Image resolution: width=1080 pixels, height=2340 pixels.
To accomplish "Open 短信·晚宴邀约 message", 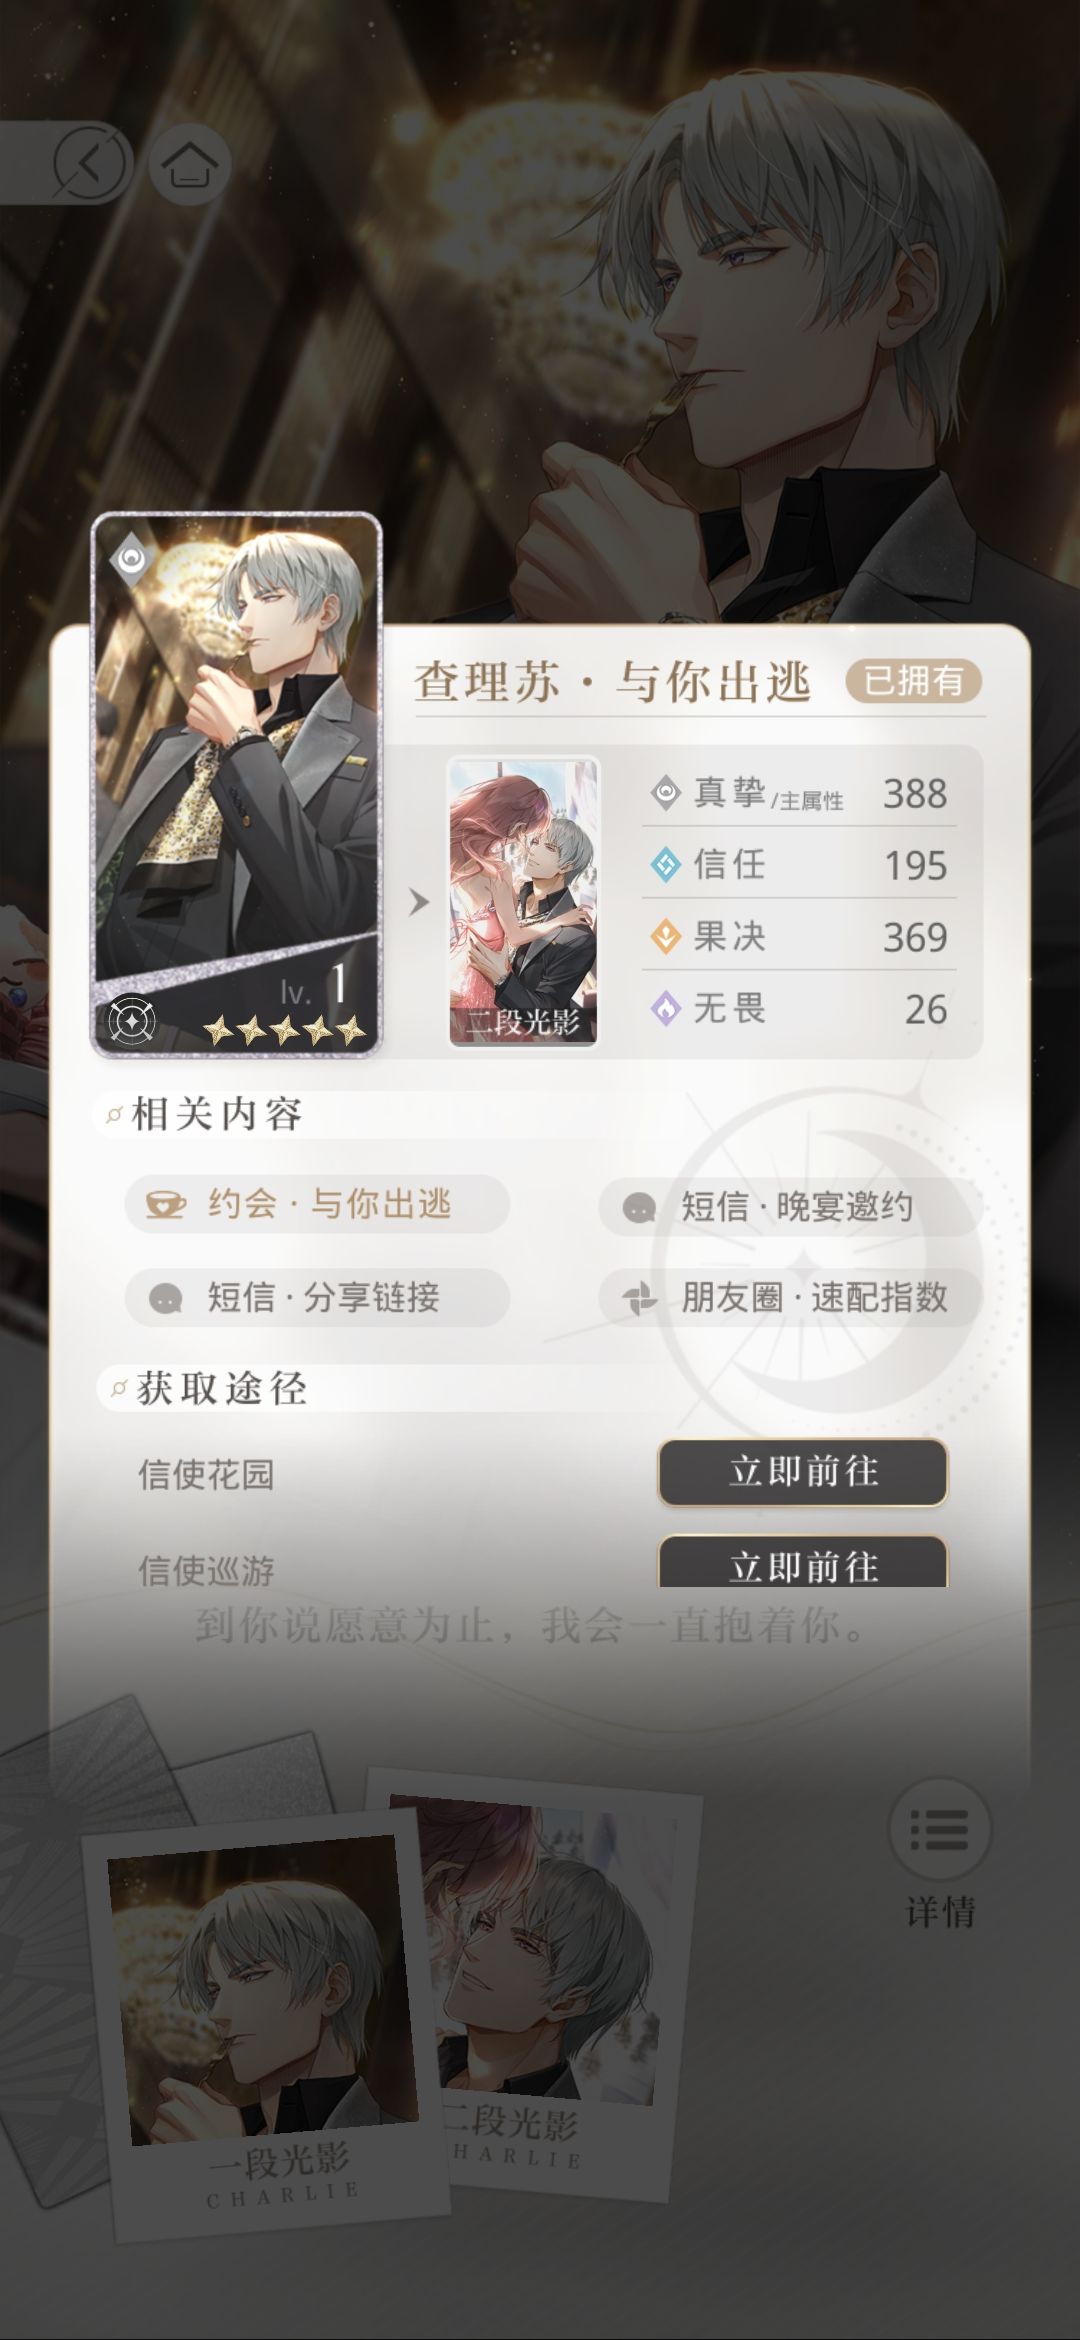I will pos(789,1207).
